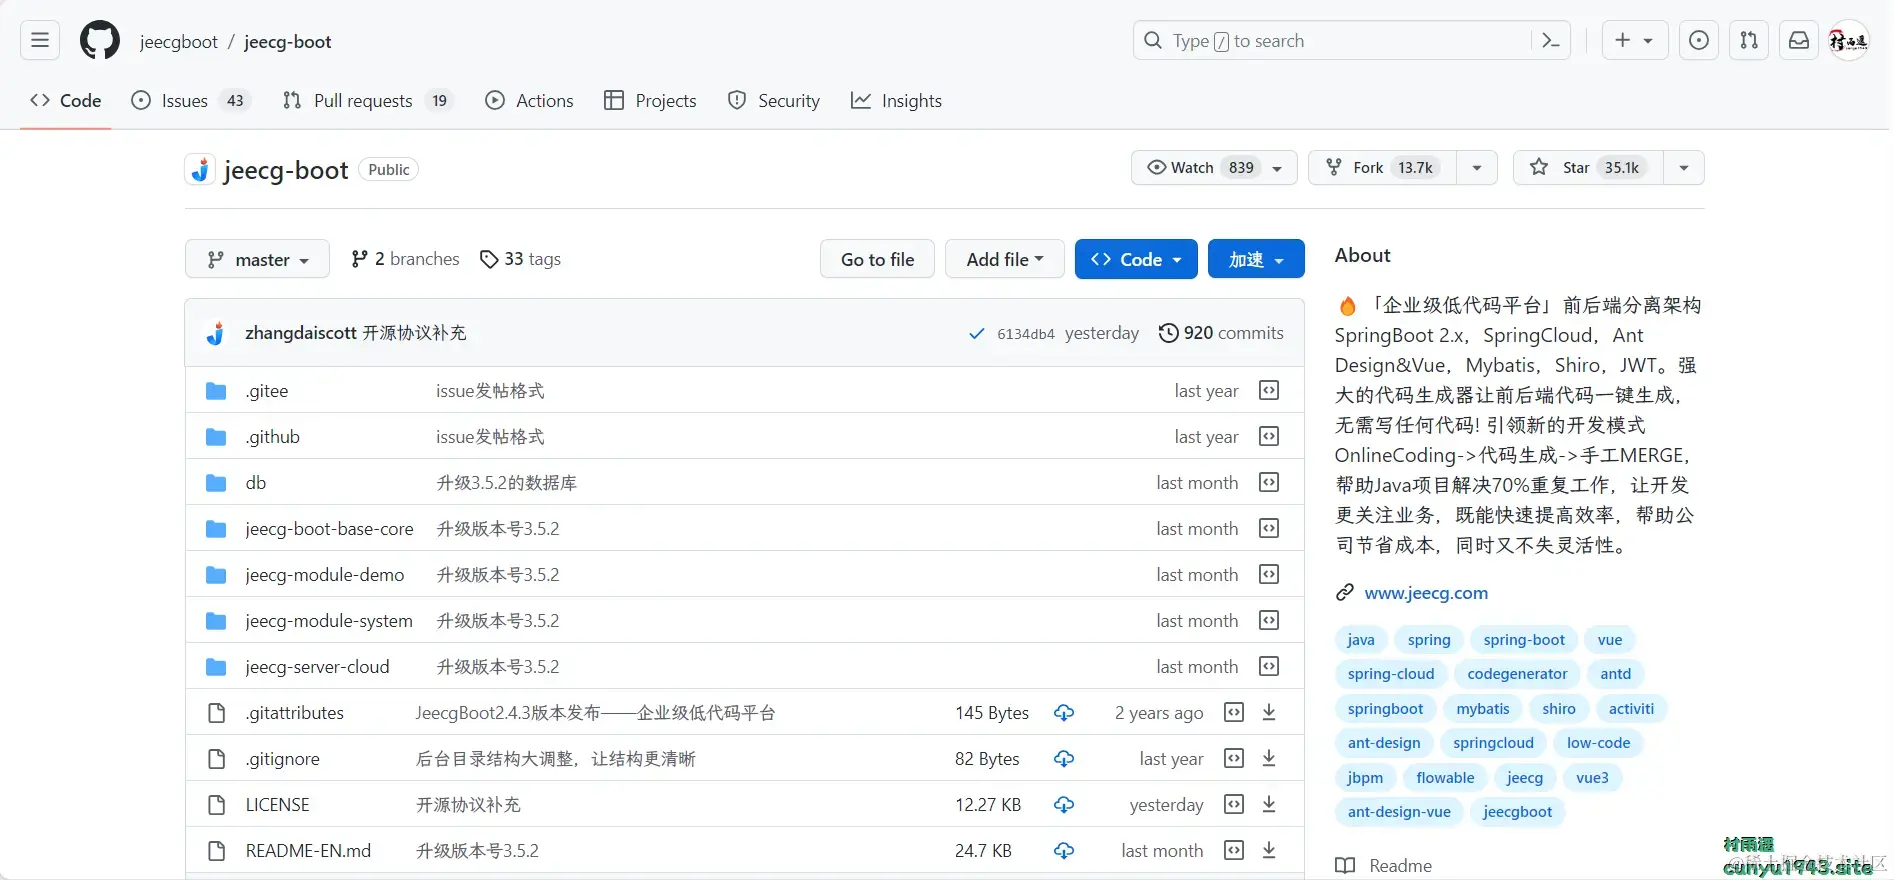Screen dimensions: 1894x880
Task: Expand the create new plus dropdown
Action: [x=1634, y=41]
